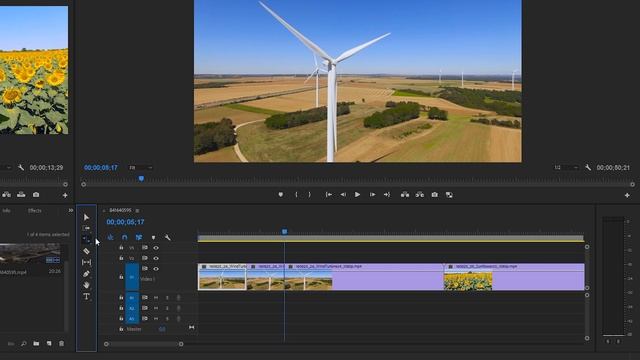Open Timeline Display Settings wrench
This screenshot has height=360, width=640.
coord(167,237)
